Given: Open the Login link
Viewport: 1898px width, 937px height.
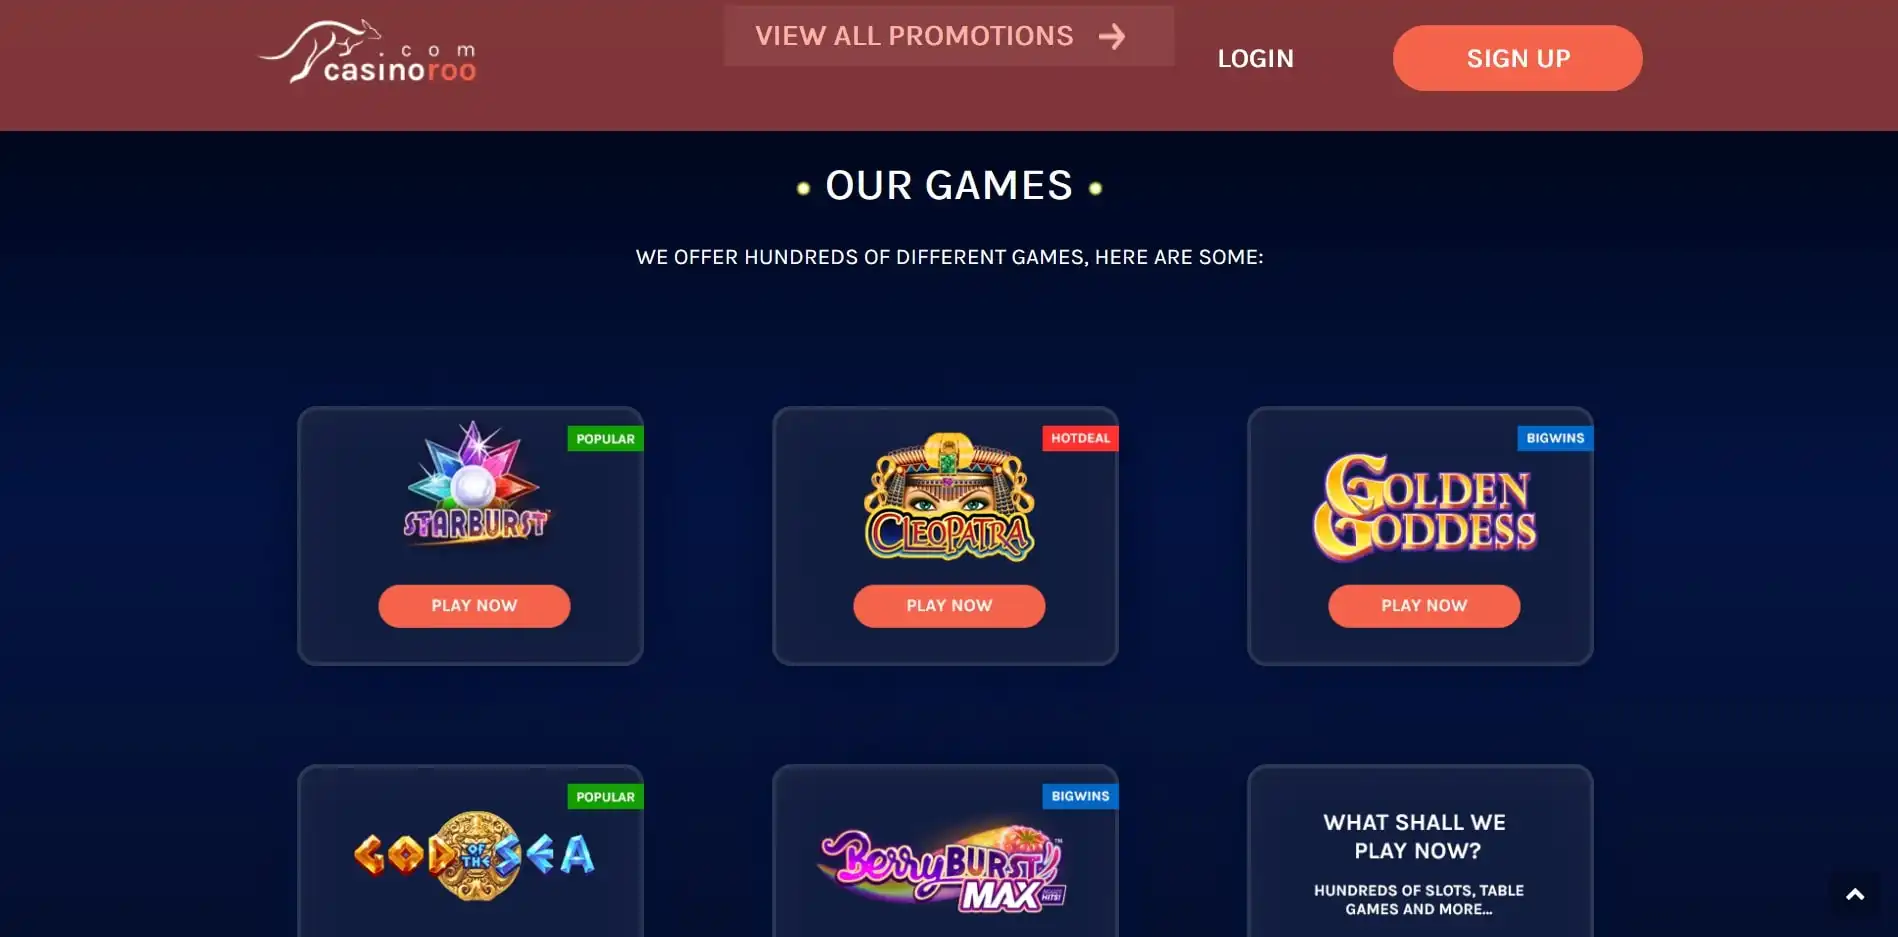Looking at the screenshot, I should click(1255, 58).
